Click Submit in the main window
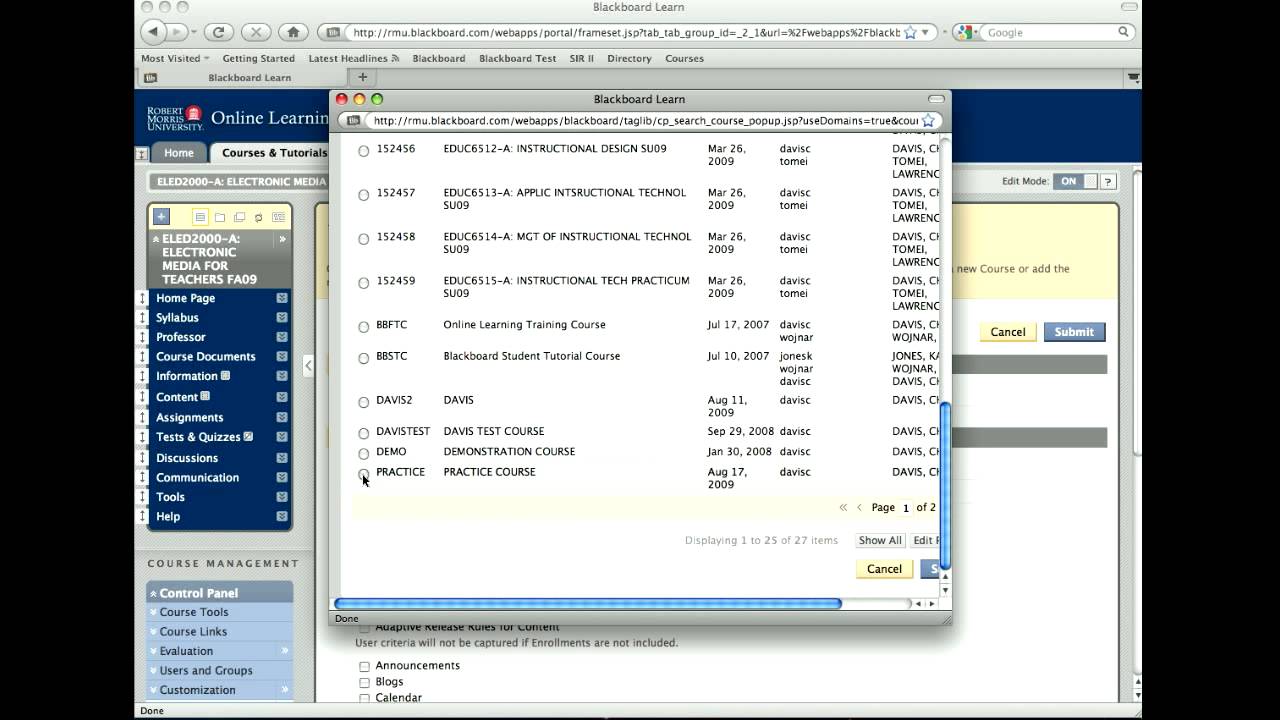The height and width of the screenshot is (720, 1280). point(1074,332)
